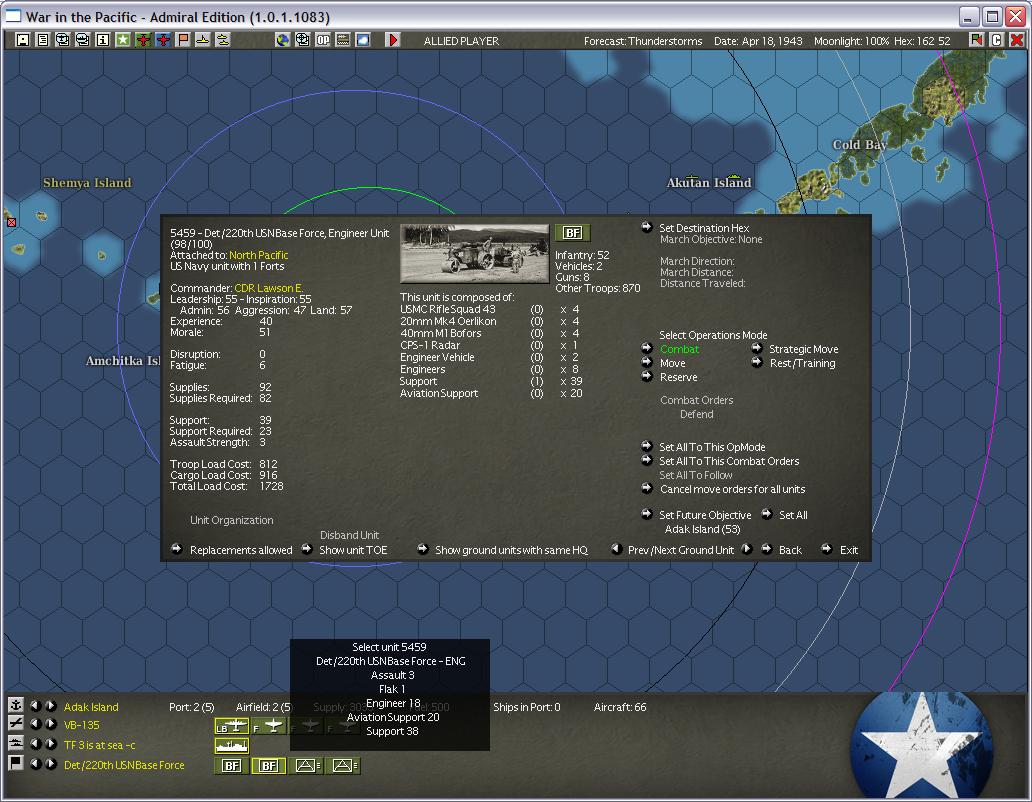1032x802 pixels.
Task: Click the orange flag toolbar icon
Action: (x=183, y=40)
